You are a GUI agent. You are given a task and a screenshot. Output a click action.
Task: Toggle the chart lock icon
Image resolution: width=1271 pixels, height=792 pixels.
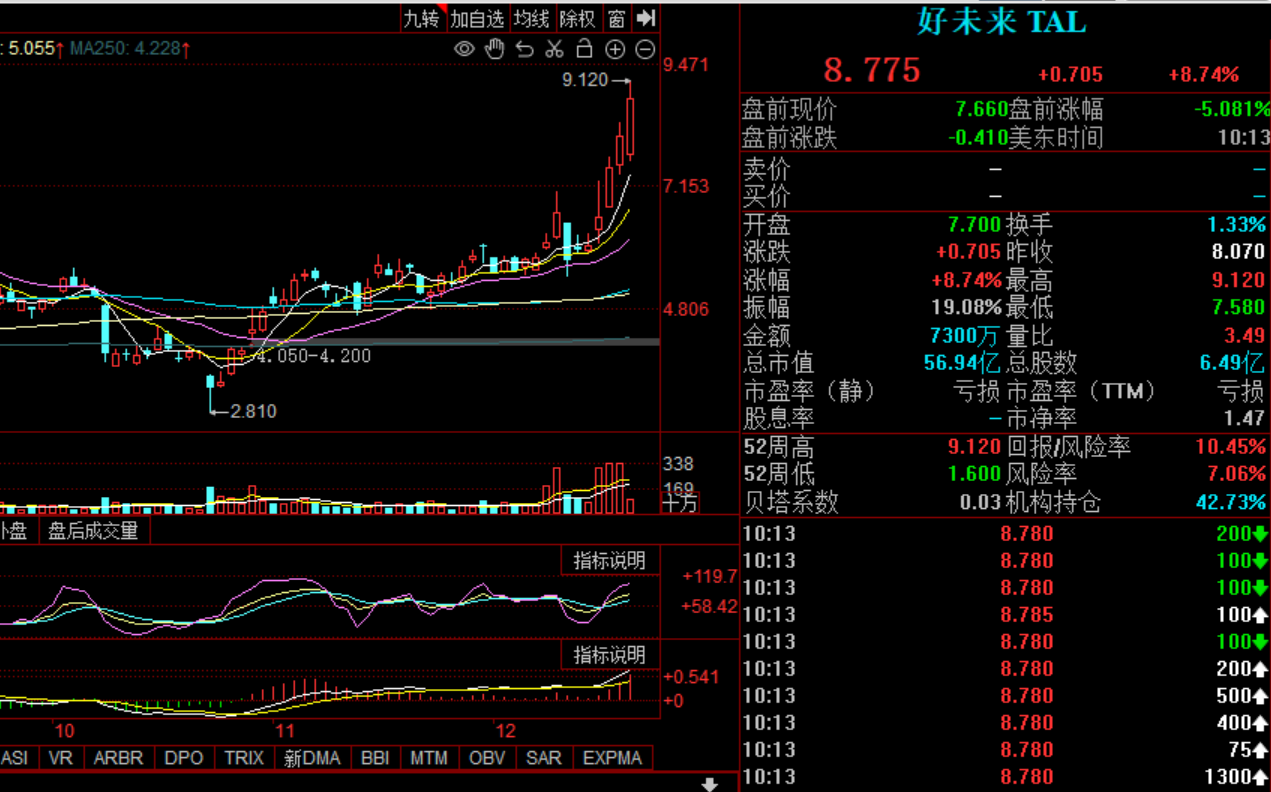click(585, 49)
